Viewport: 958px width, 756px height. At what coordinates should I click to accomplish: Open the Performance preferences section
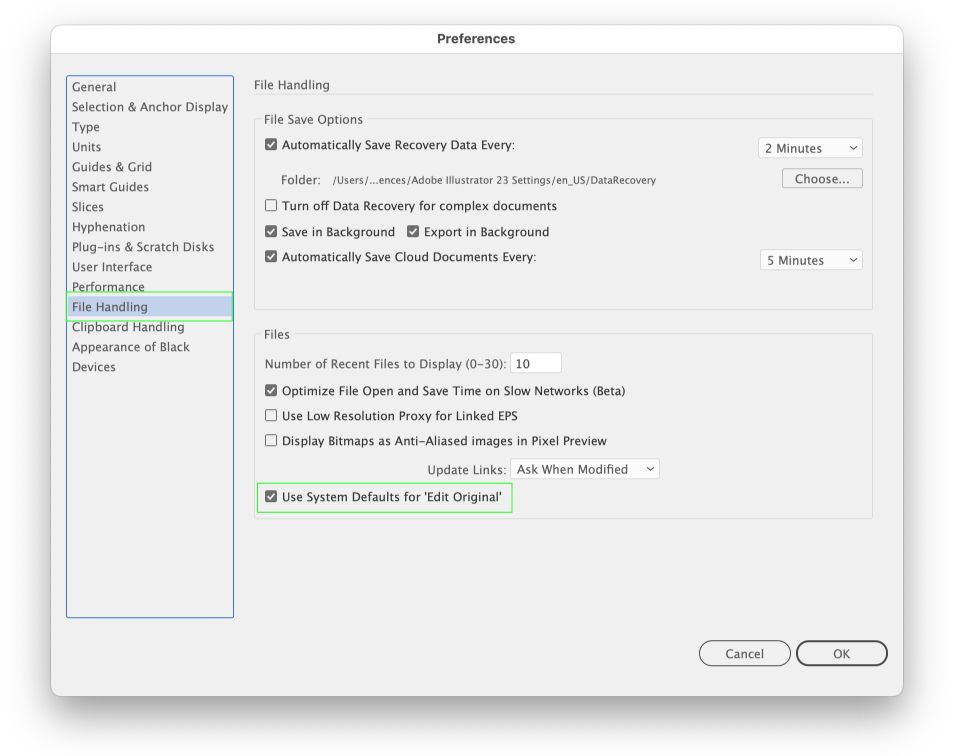pyautogui.click(x=108, y=287)
